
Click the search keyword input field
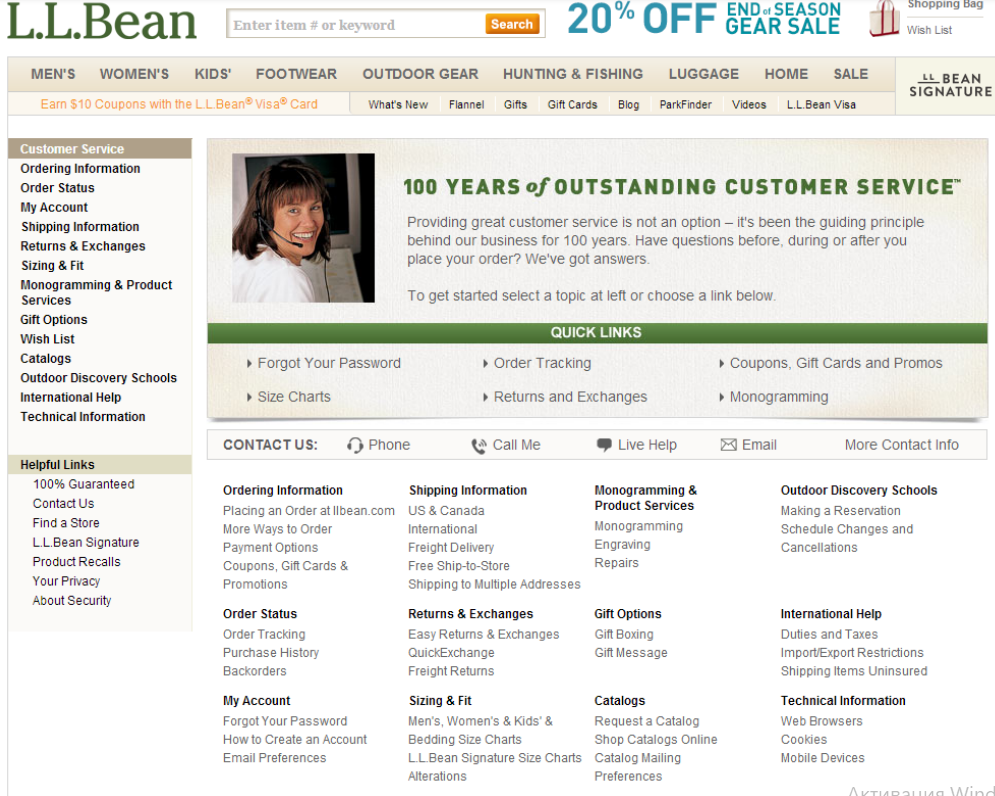coord(355,25)
